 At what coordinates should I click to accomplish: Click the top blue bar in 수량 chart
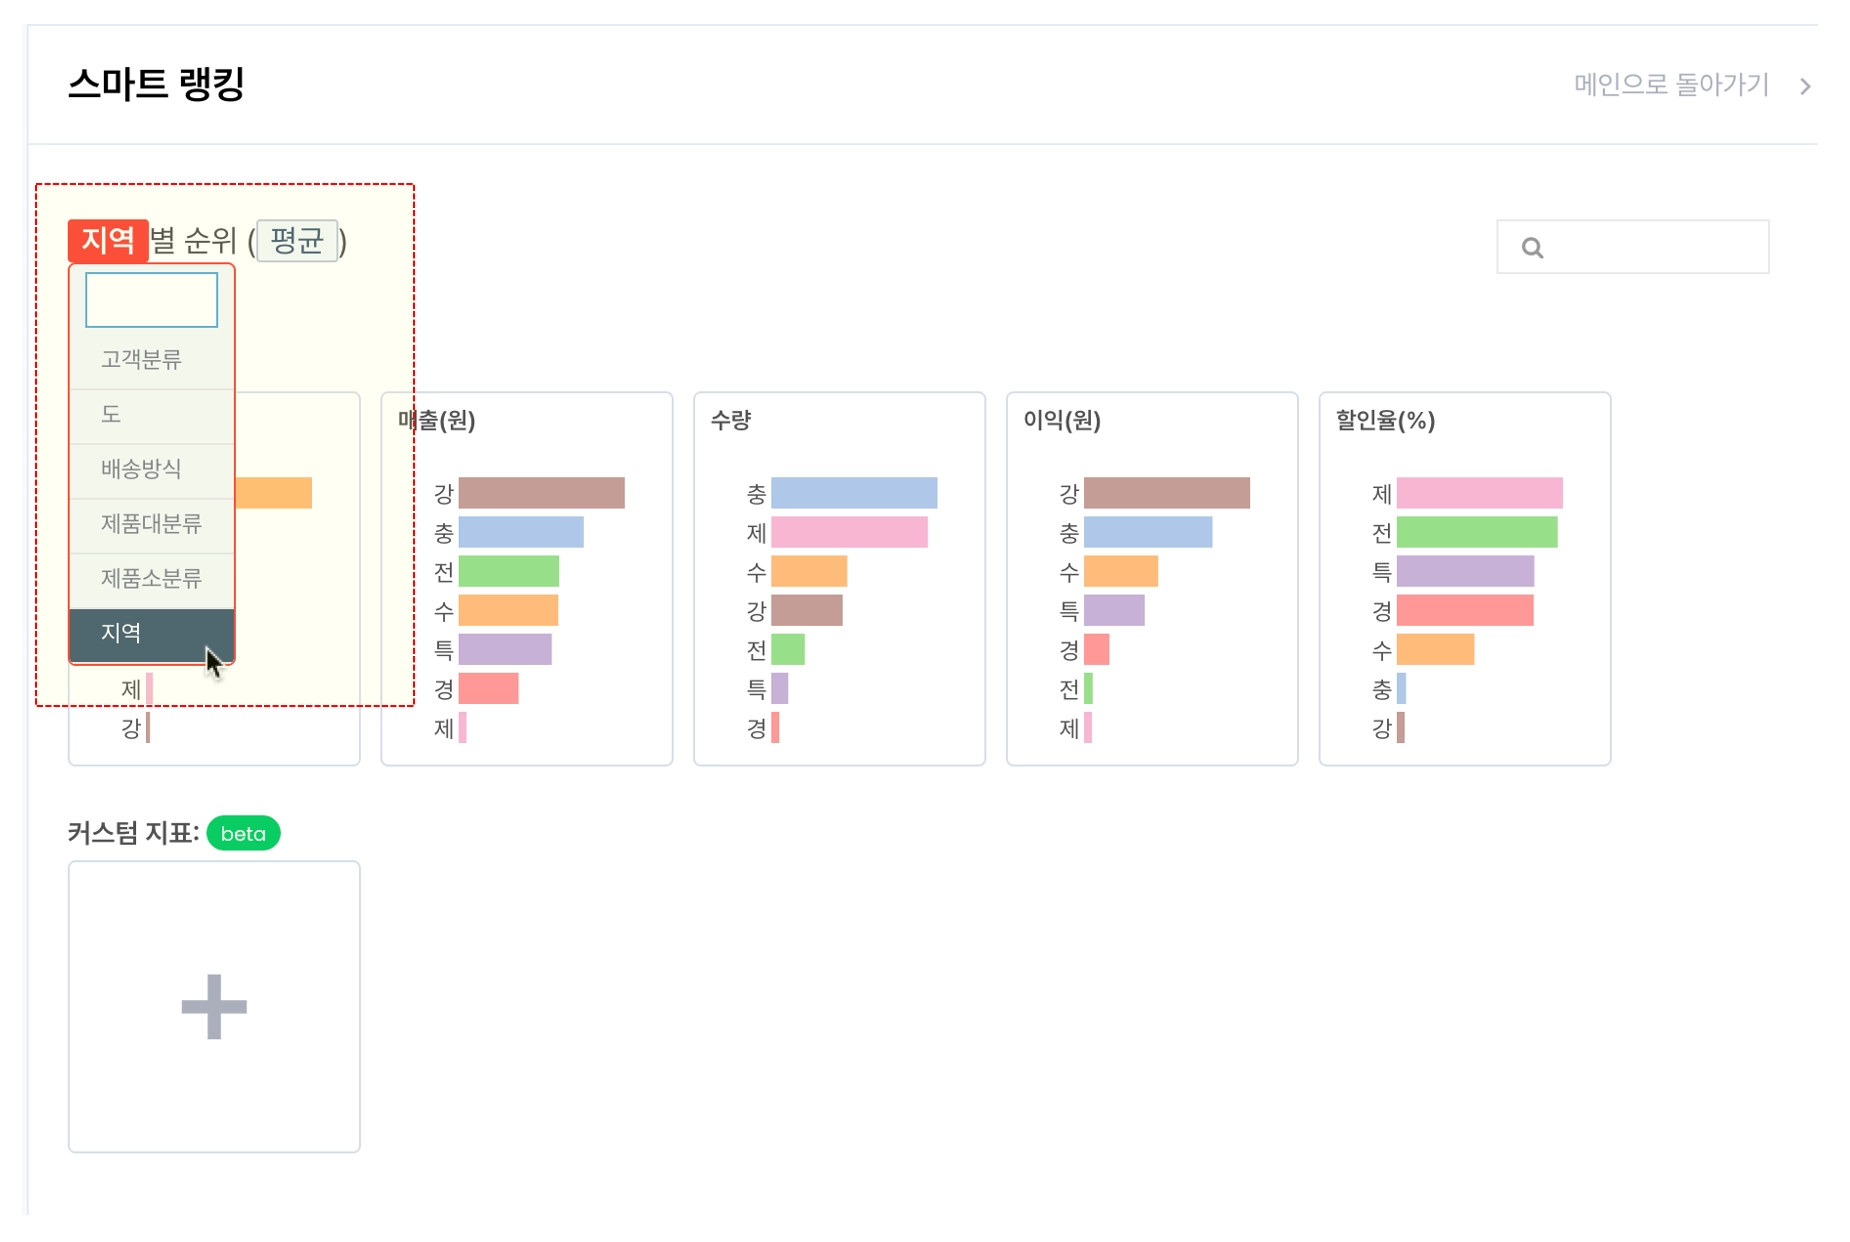click(853, 493)
